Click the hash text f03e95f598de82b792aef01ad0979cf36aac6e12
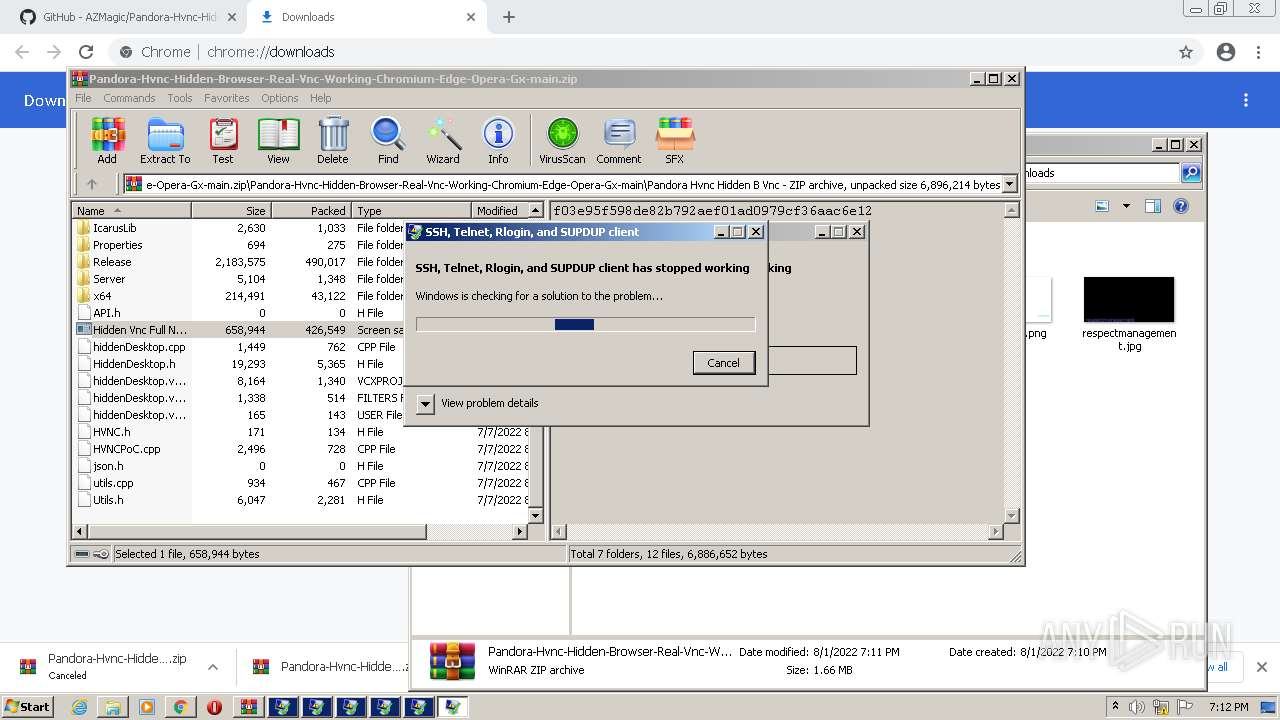The height and width of the screenshot is (720, 1280). 712,211
